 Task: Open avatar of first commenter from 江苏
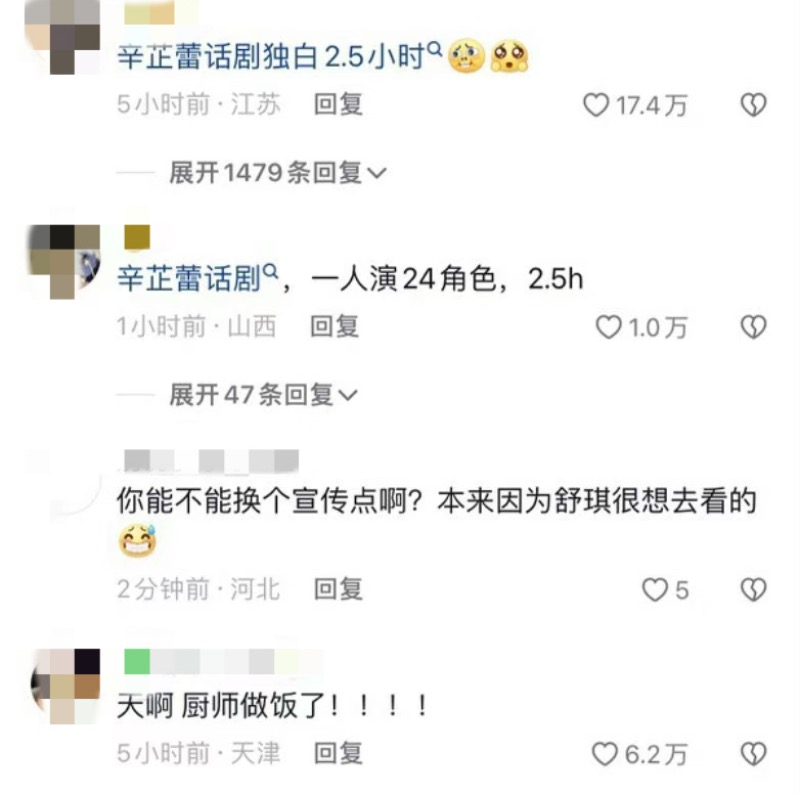coord(62,37)
